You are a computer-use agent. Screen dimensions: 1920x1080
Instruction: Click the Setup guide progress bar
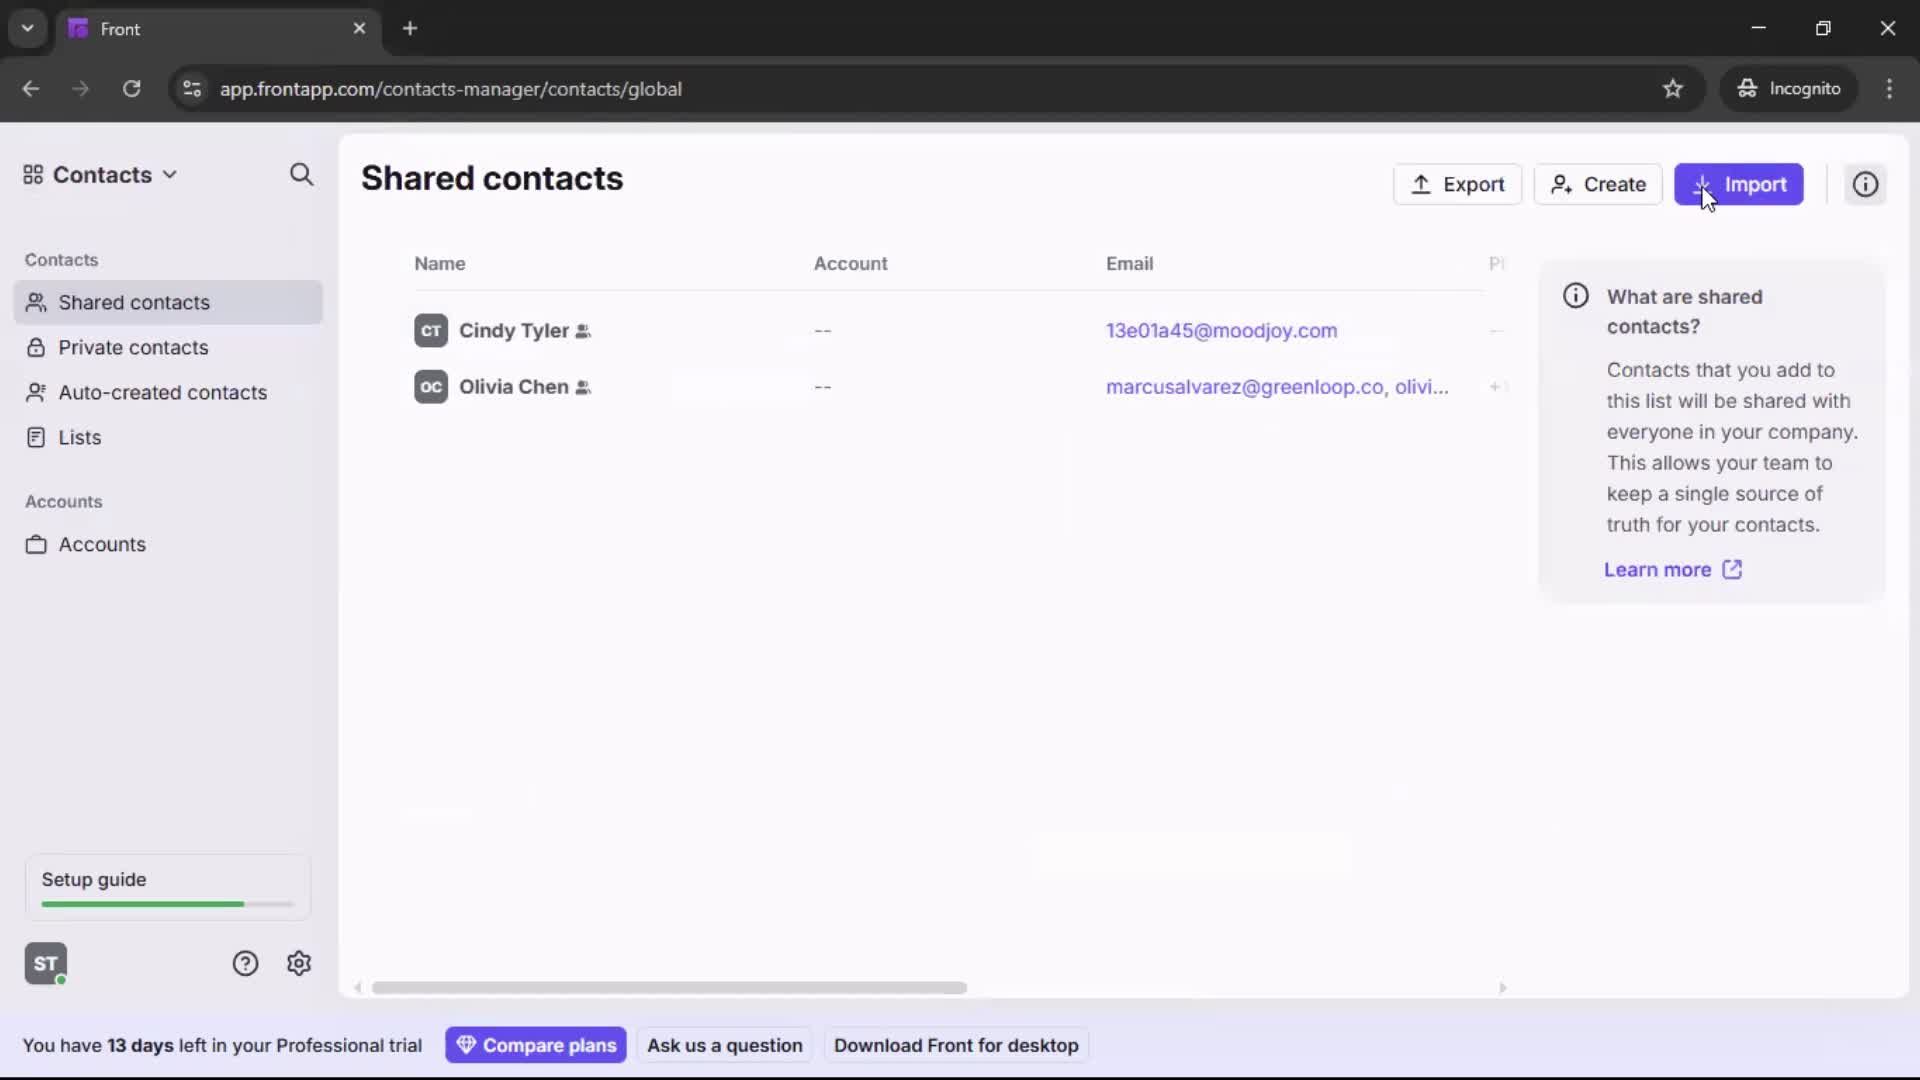[x=165, y=903]
